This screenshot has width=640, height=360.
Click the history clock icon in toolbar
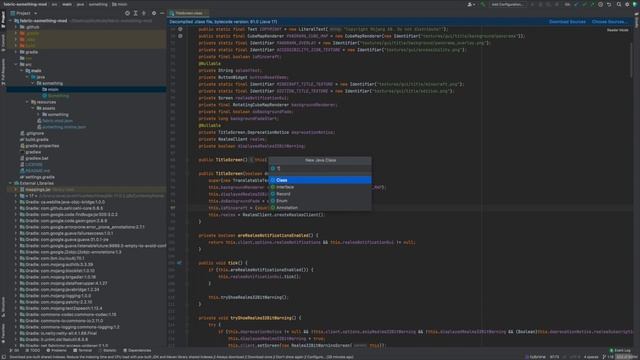coord(600,4)
